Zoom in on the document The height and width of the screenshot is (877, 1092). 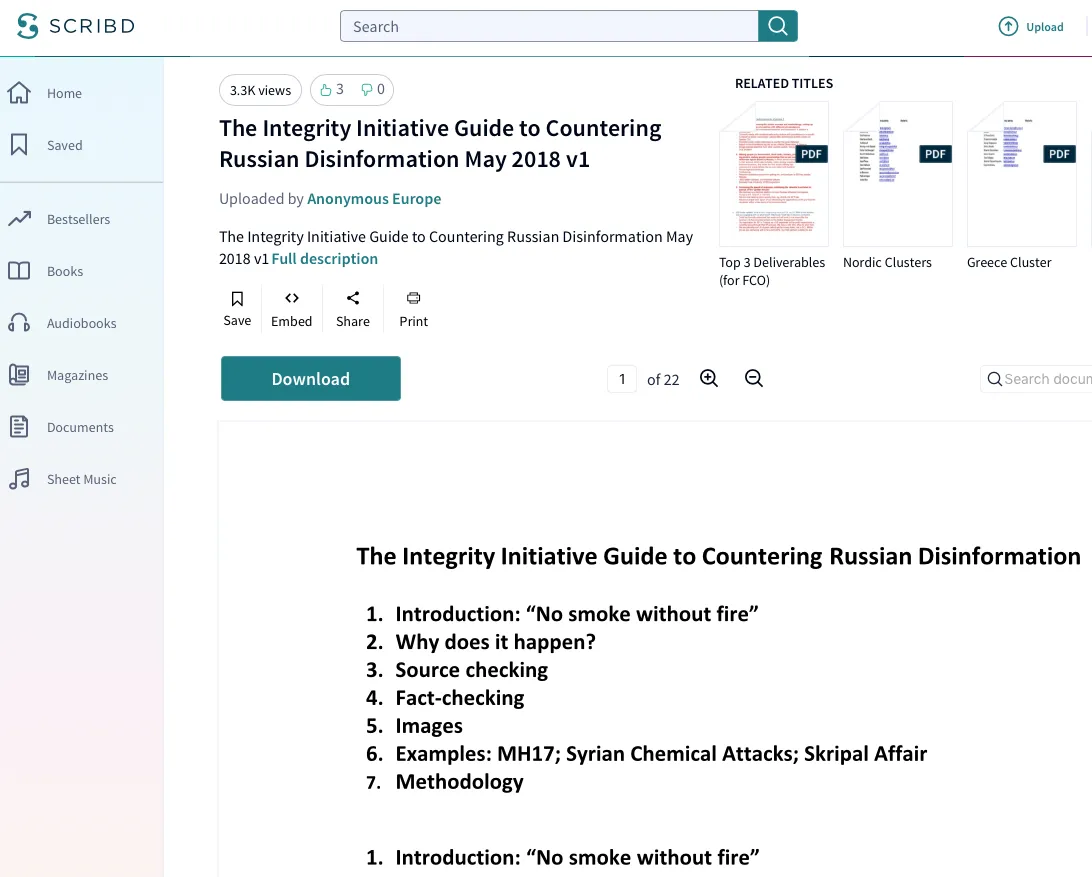point(709,378)
